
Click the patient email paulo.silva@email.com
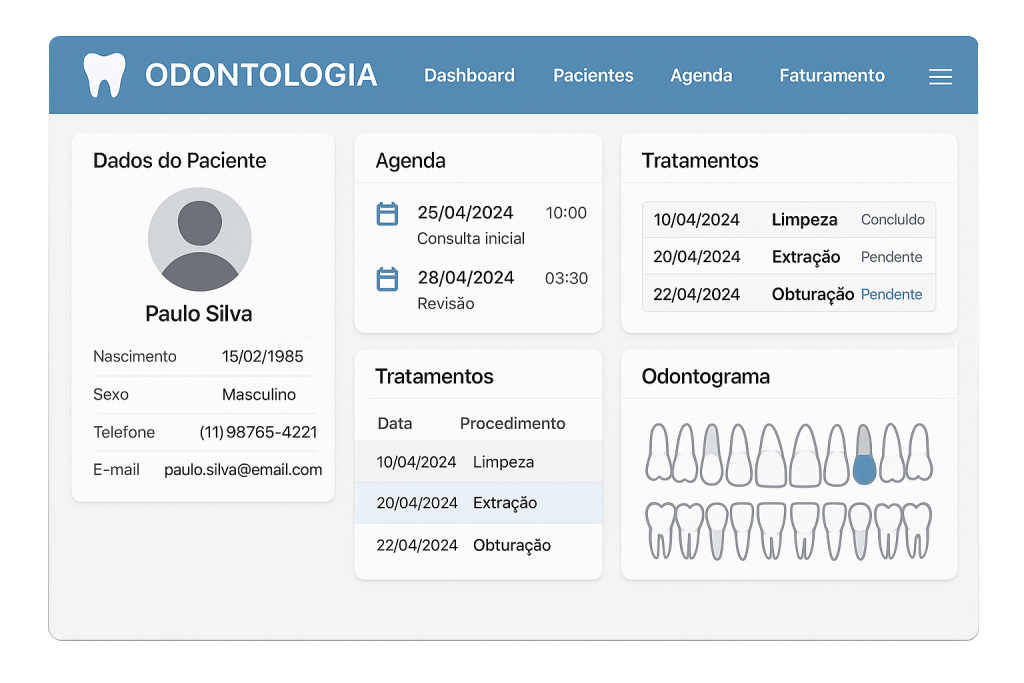point(243,469)
